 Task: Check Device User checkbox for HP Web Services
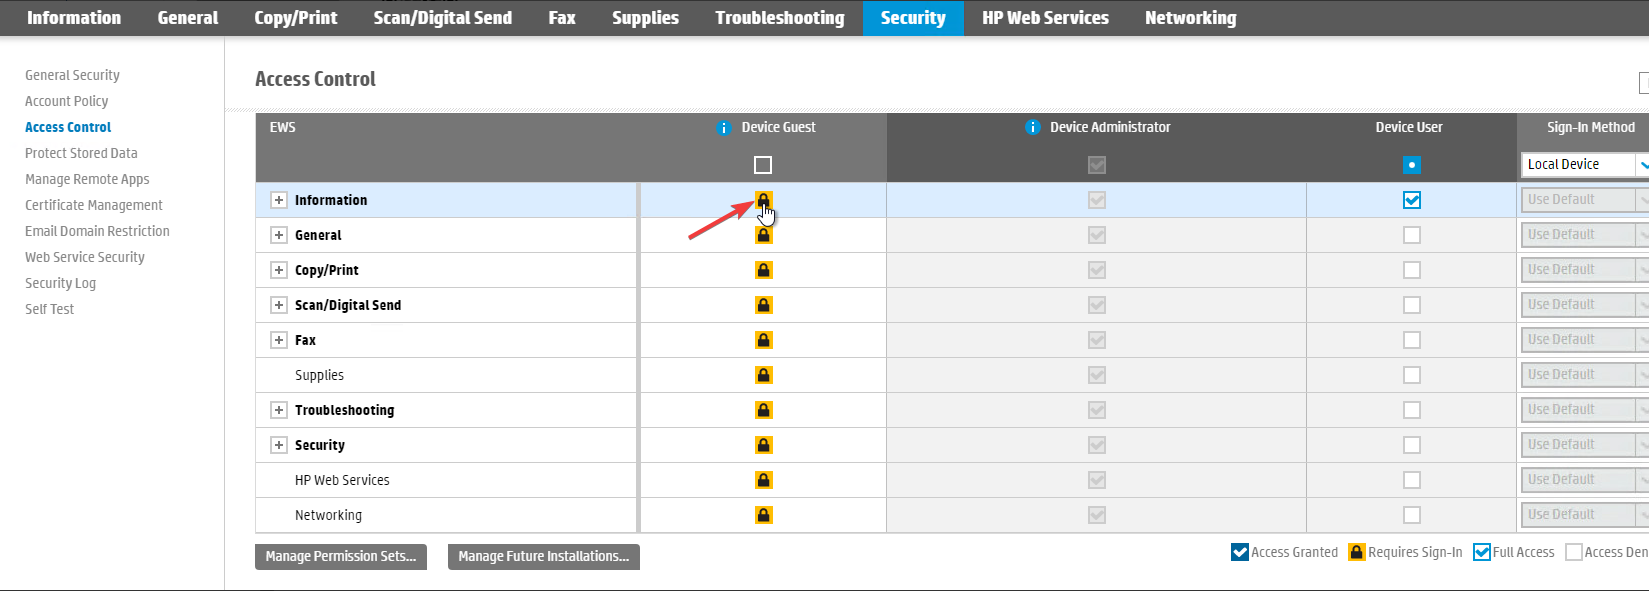point(1411,480)
